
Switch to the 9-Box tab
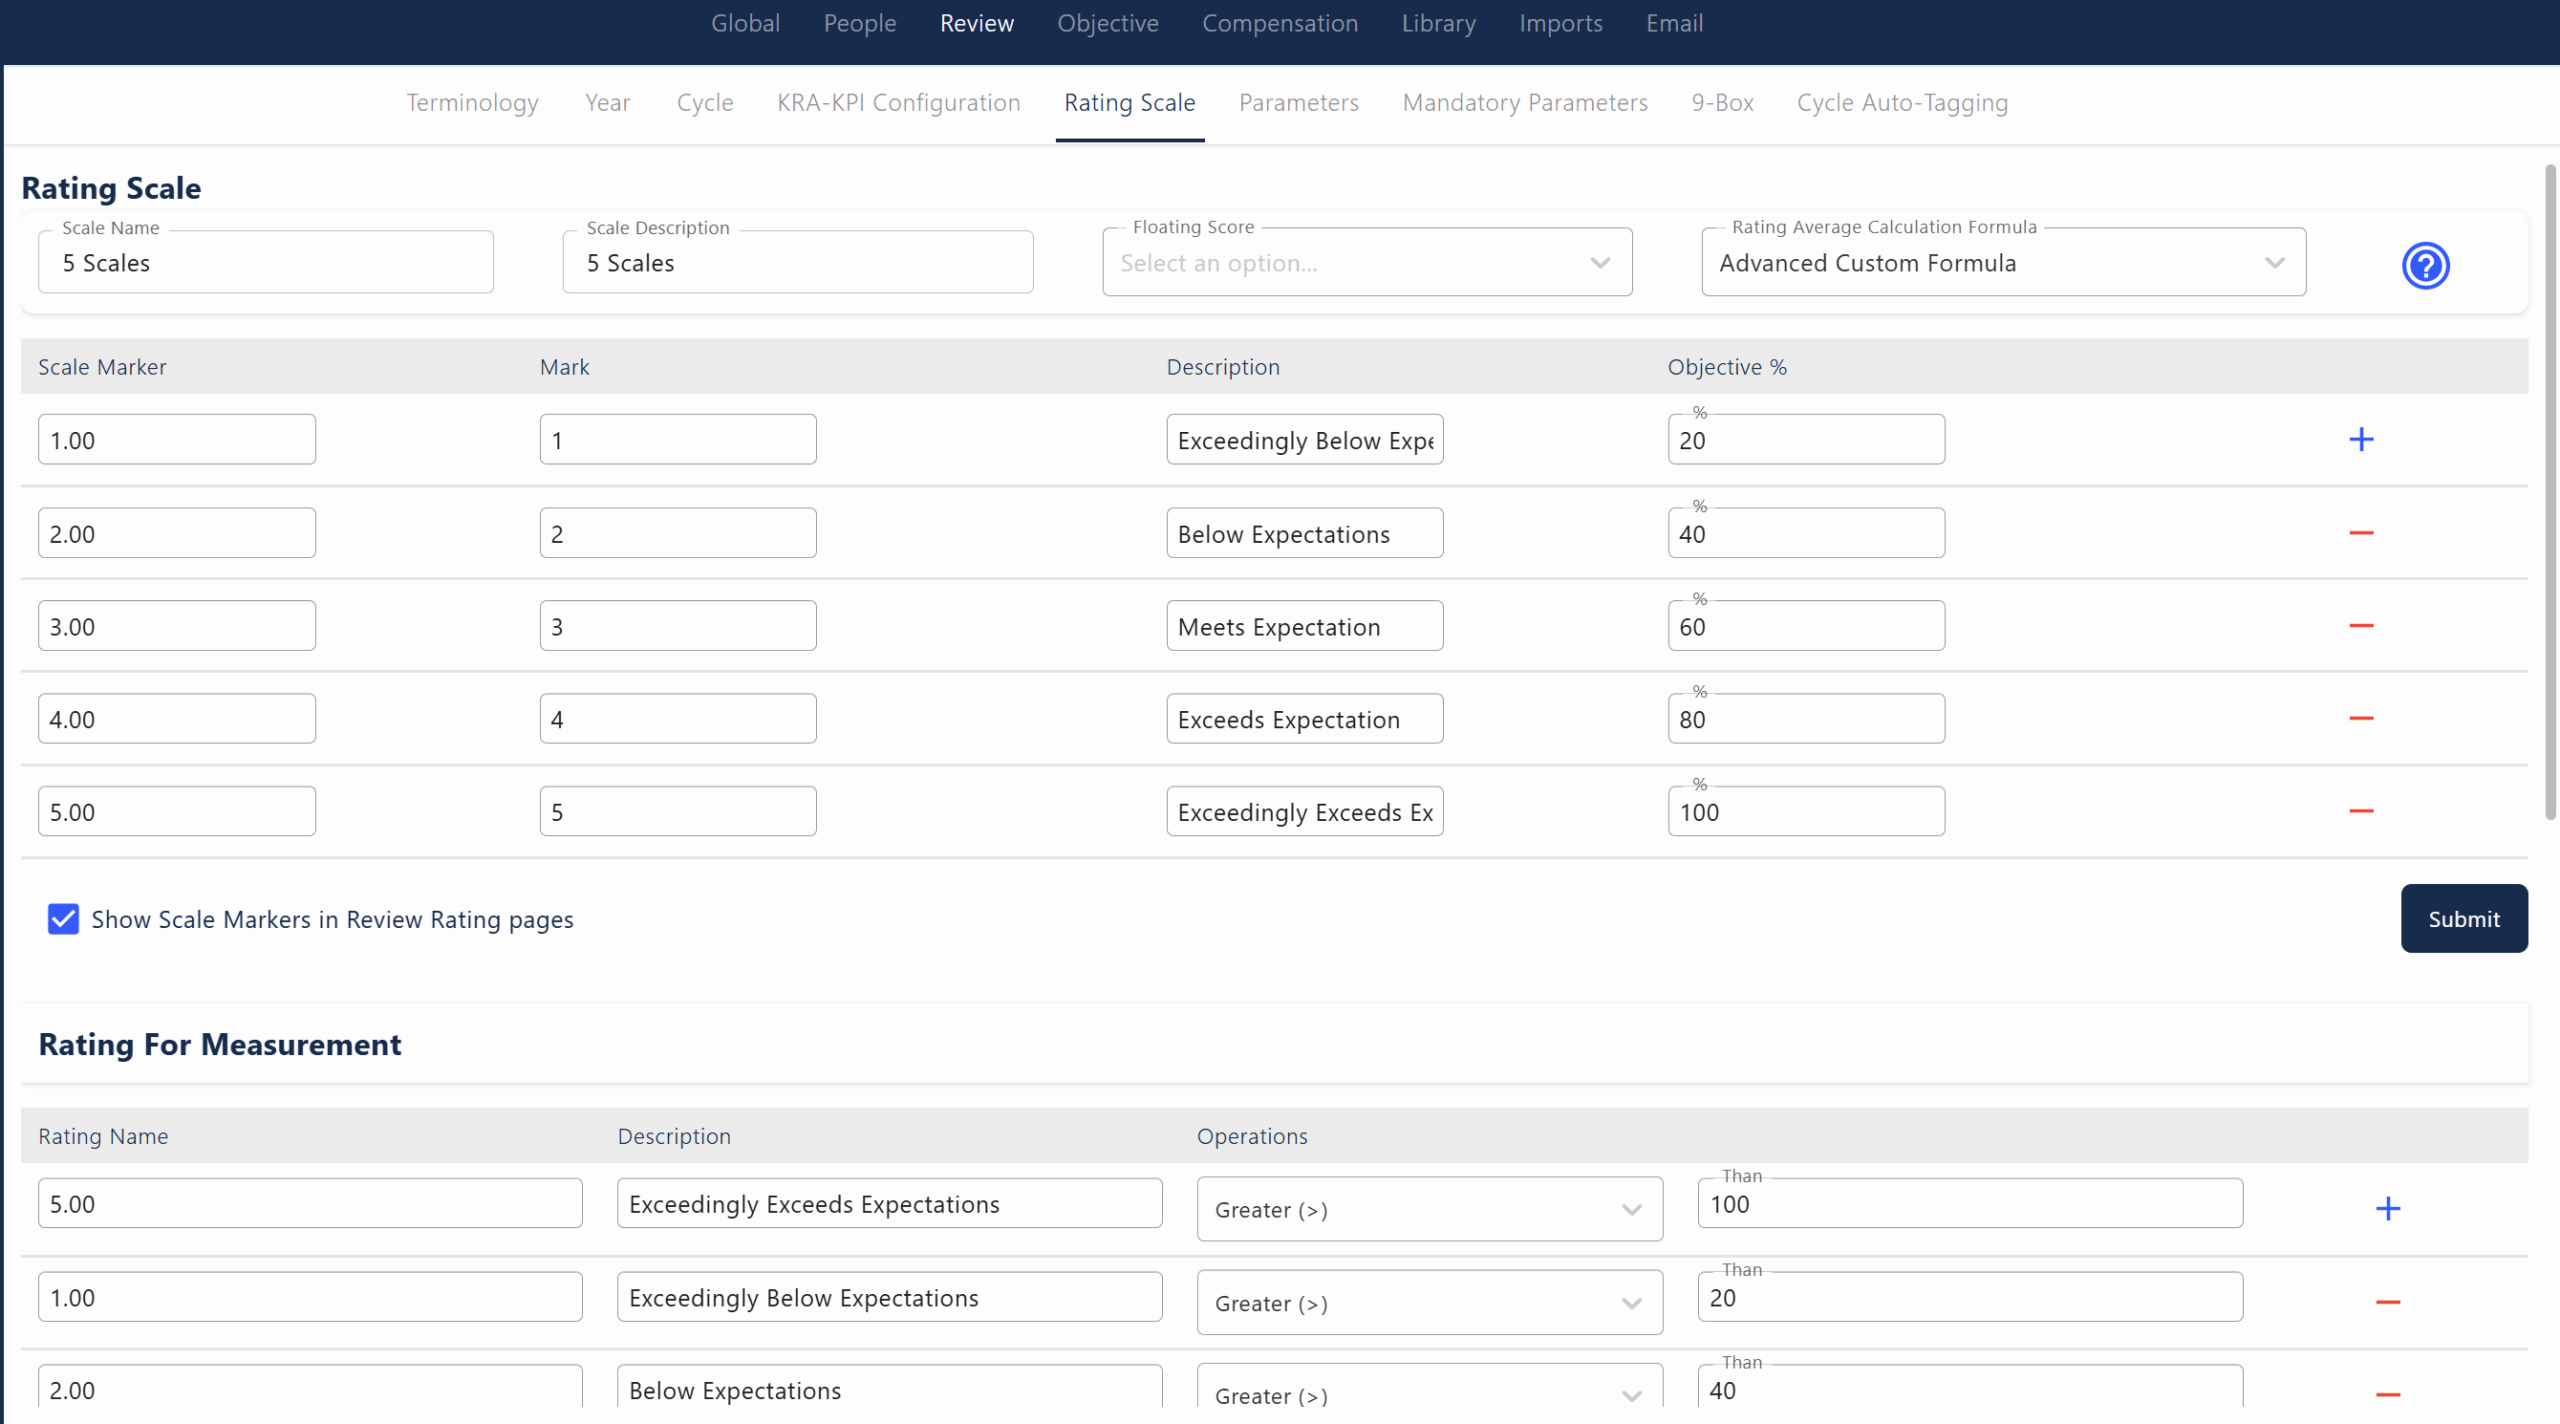pos(1722,103)
